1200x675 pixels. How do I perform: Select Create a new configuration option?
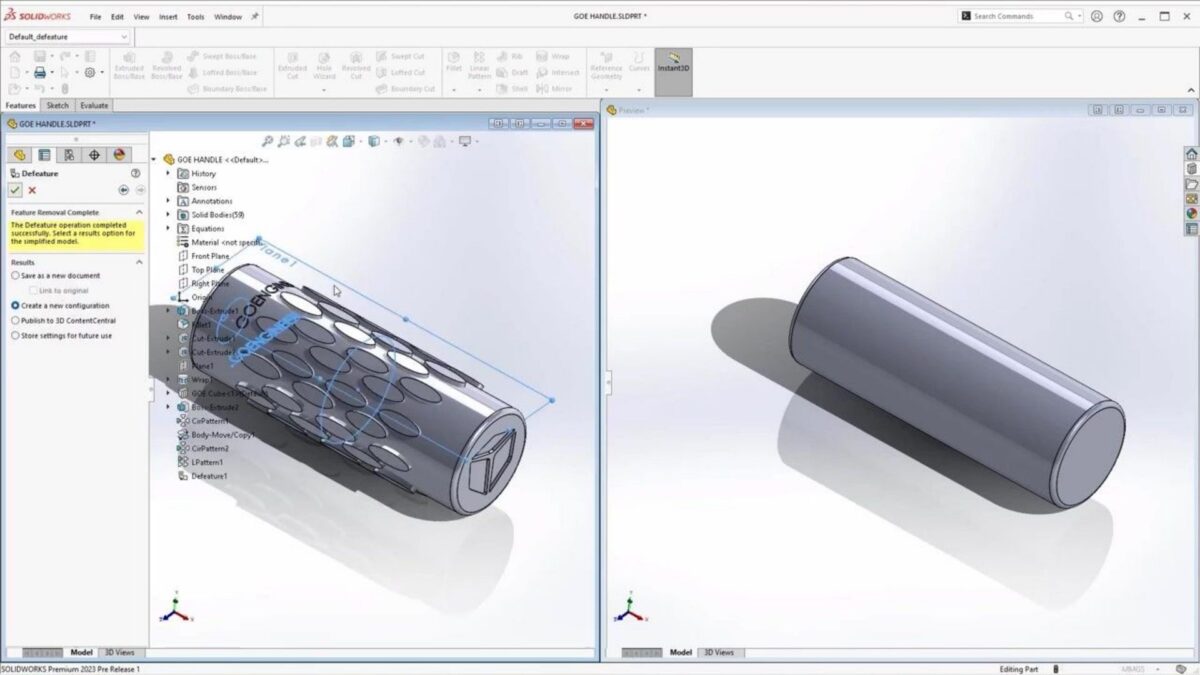click(x=60, y=305)
